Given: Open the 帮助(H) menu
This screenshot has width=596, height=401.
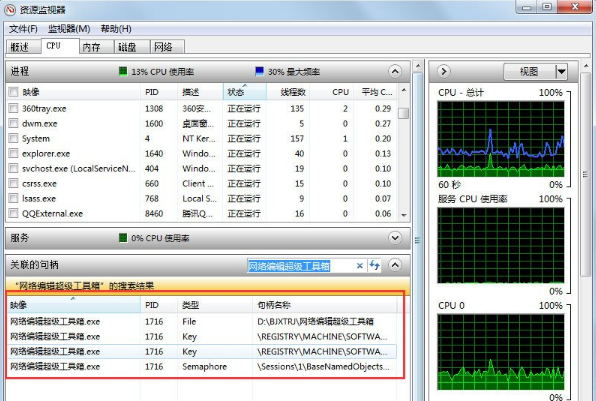Looking at the screenshot, I should (116, 29).
